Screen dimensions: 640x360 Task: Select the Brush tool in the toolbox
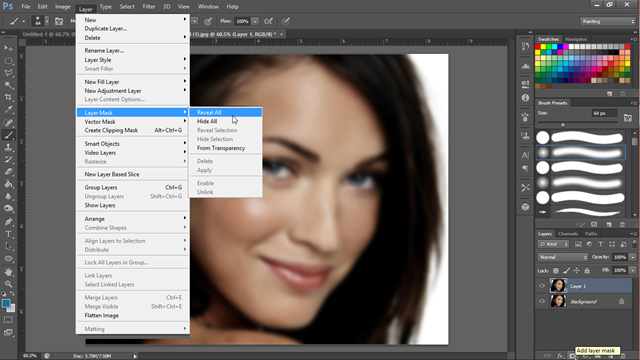(8, 135)
